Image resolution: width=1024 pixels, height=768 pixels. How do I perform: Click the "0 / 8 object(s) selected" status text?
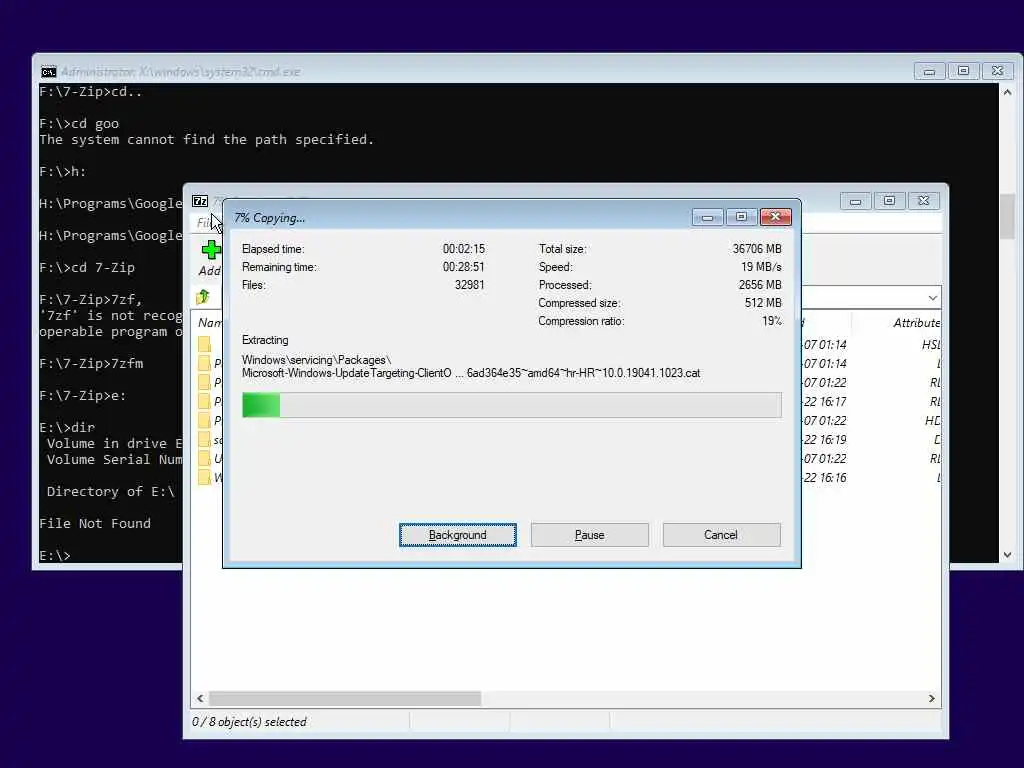point(249,722)
